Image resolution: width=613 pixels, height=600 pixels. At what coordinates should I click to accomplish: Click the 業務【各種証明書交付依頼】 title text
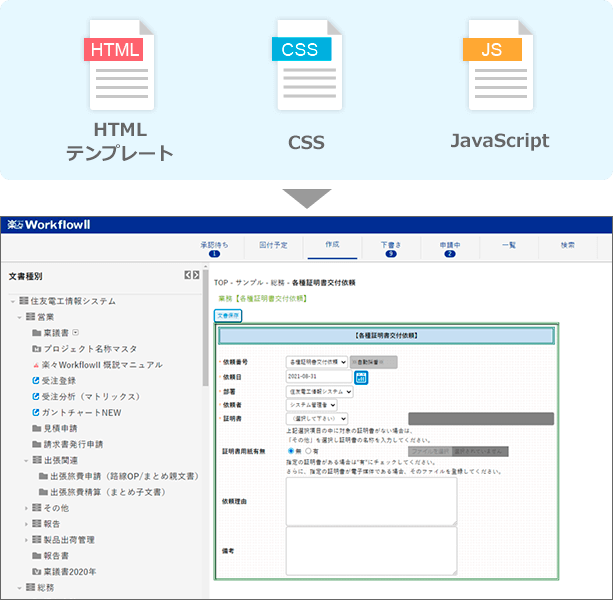pos(263,299)
